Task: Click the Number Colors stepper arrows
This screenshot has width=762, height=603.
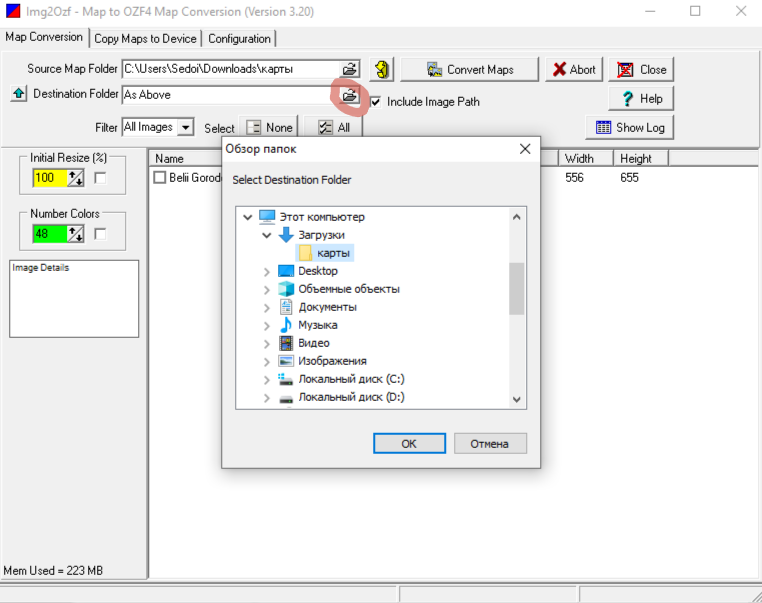Action: [x=75, y=234]
